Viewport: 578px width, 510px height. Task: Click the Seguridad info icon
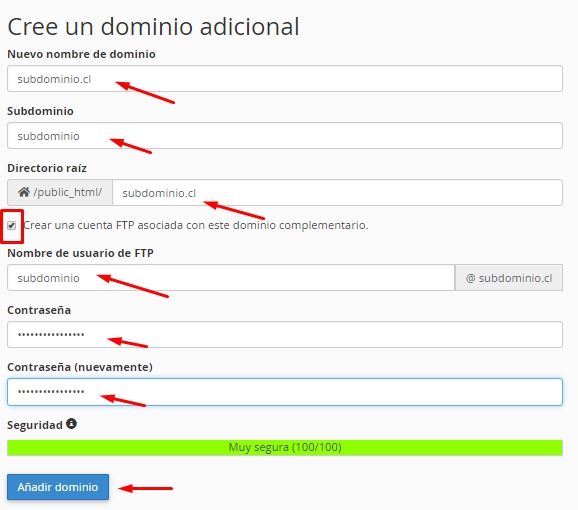72,424
